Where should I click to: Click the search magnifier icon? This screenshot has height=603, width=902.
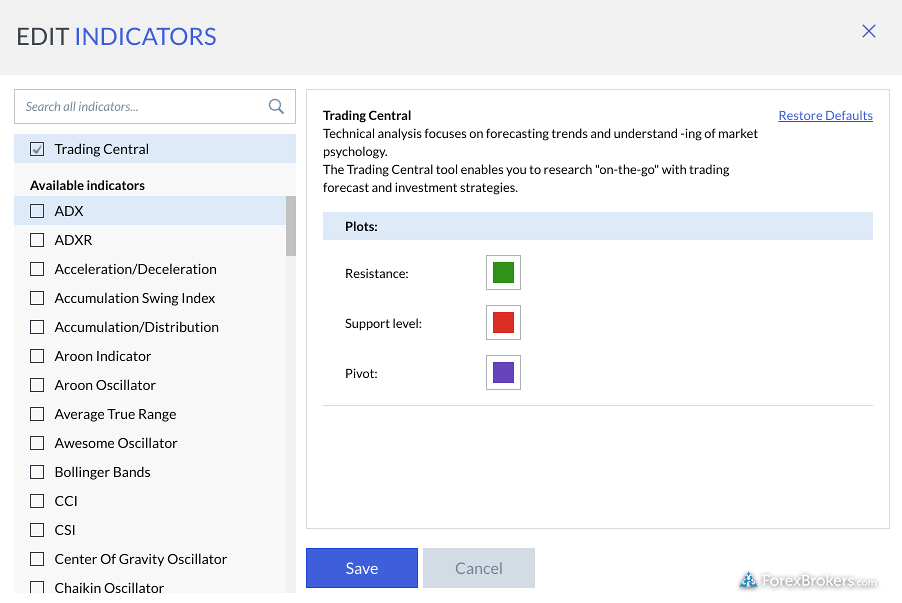pos(276,106)
